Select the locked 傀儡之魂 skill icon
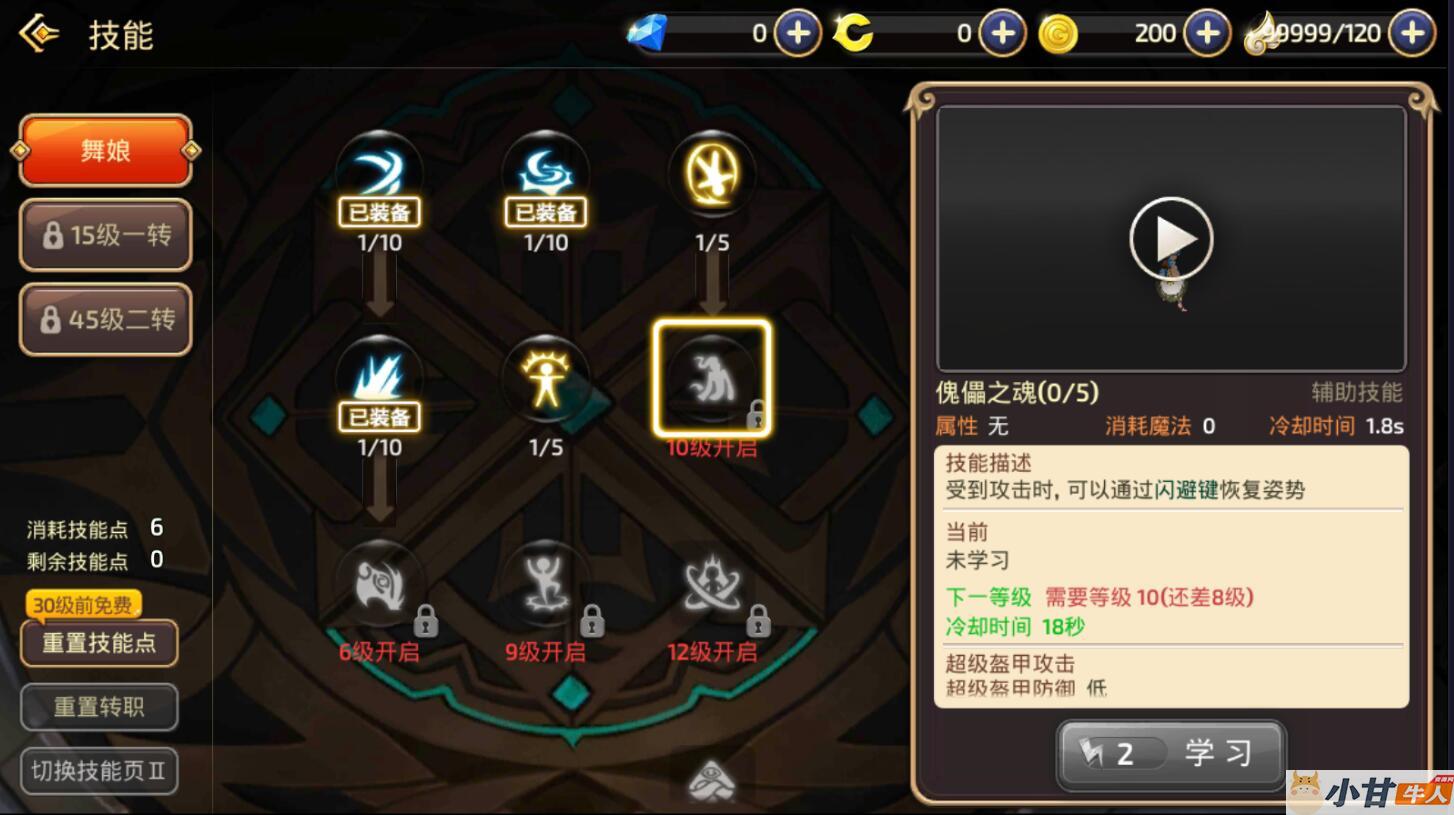Screen dimensions: 1454x815 (712, 379)
